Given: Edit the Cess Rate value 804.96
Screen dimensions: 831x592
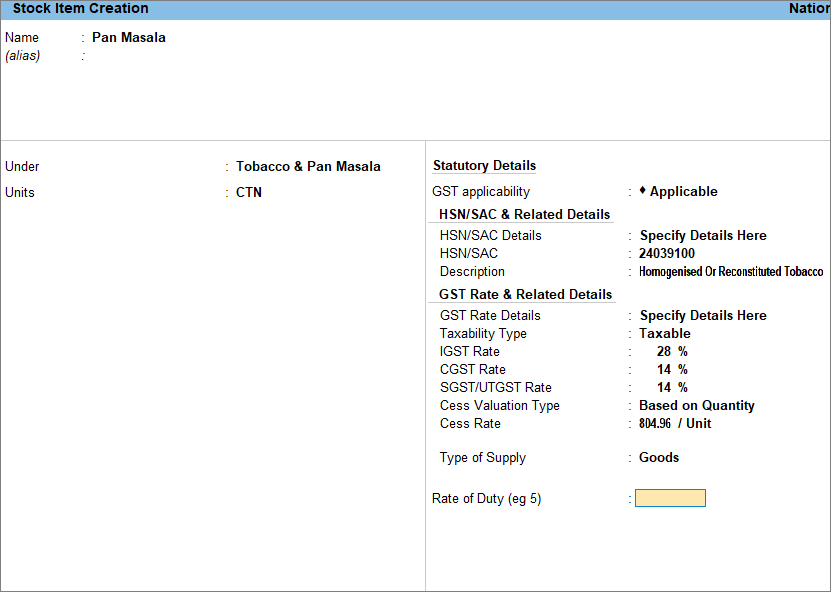Looking at the screenshot, I should pyautogui.click(x=655, y=423).
